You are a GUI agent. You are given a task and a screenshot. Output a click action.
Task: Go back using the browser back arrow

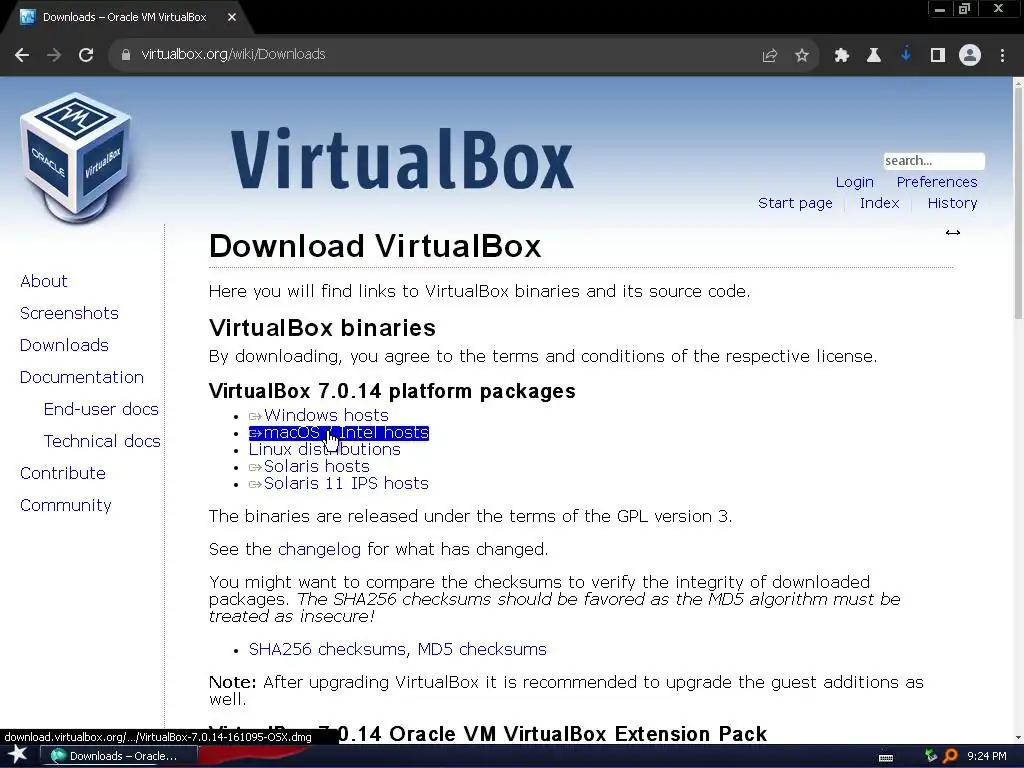pos(22,55)
